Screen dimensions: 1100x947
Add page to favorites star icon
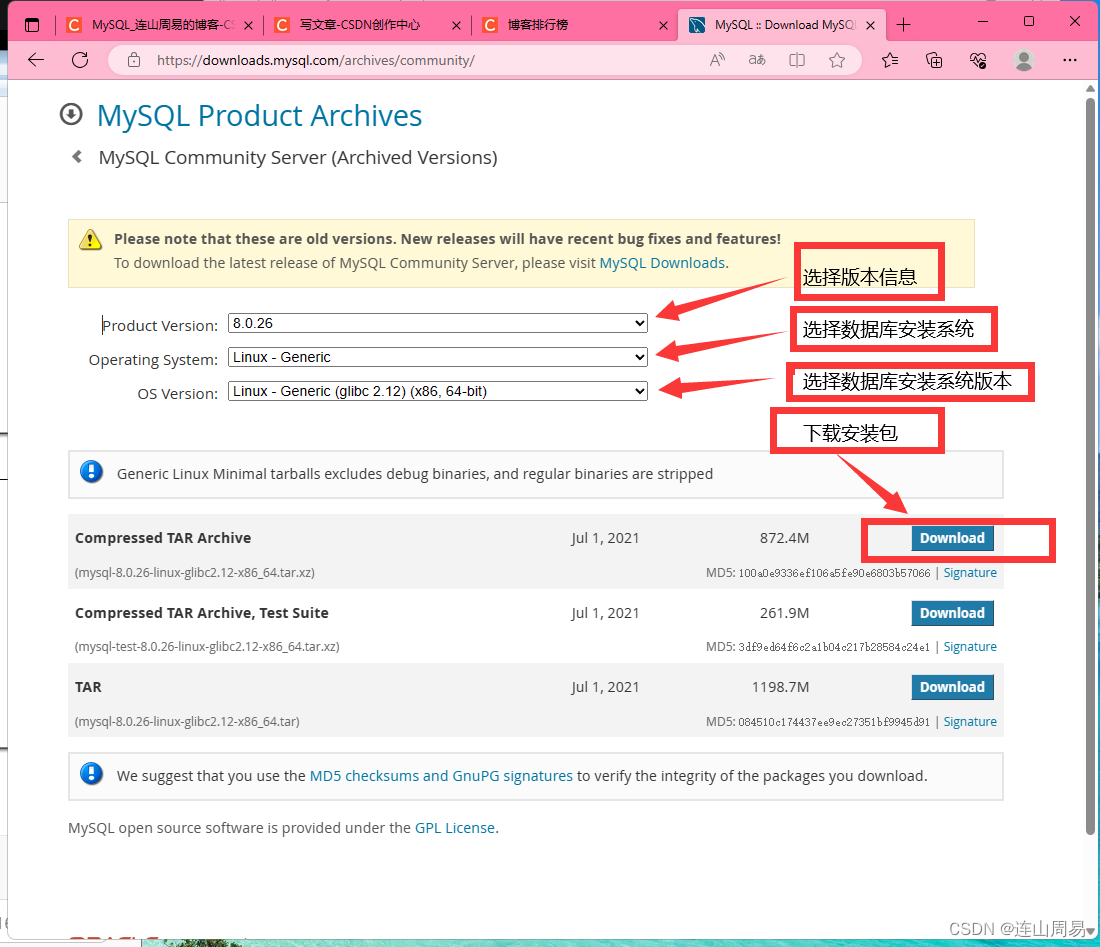[x=837, y=60]
